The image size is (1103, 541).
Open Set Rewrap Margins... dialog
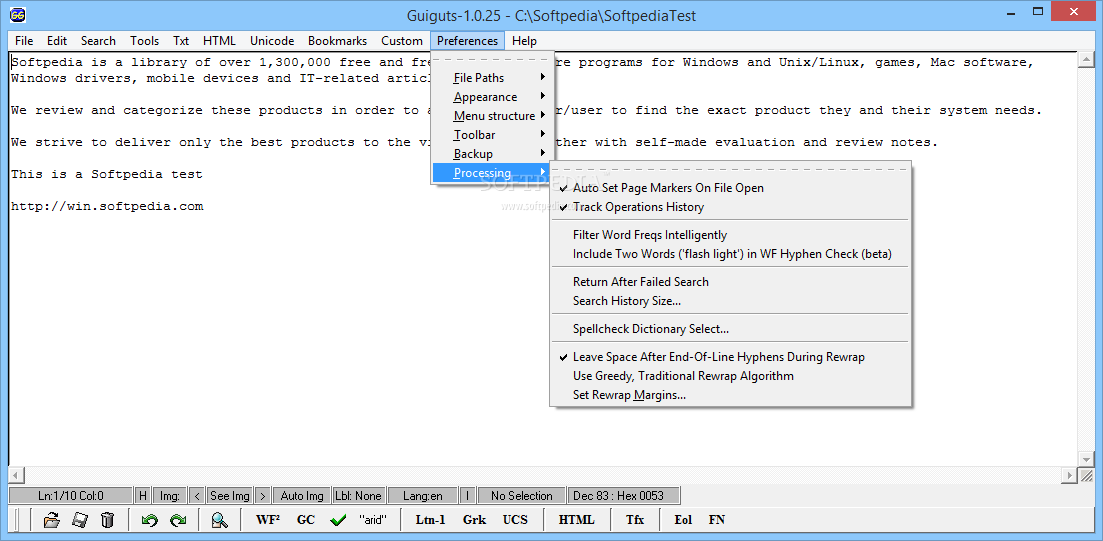[730, 395]
